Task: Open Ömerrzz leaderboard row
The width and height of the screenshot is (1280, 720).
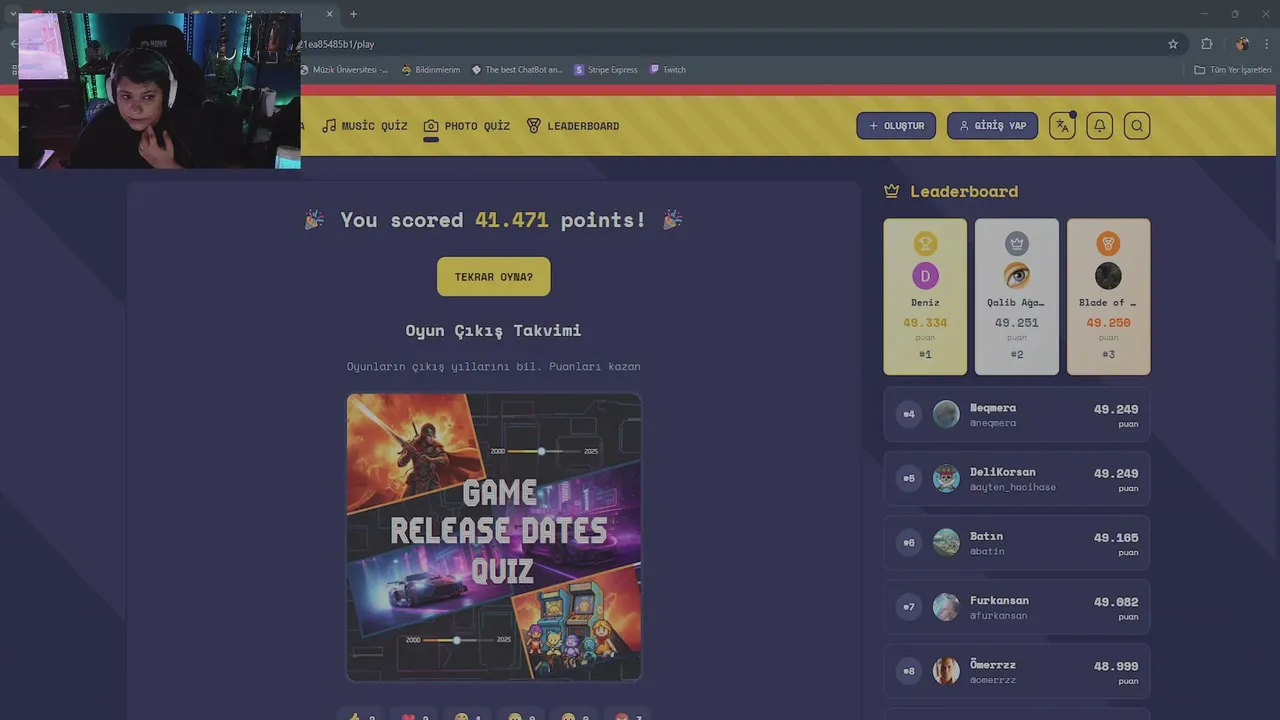Action: [x=1017, y=671]
